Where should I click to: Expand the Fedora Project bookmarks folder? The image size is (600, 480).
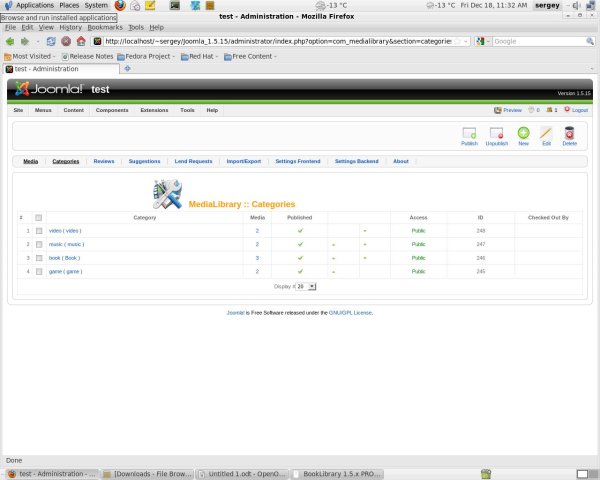tap(146, 56)
